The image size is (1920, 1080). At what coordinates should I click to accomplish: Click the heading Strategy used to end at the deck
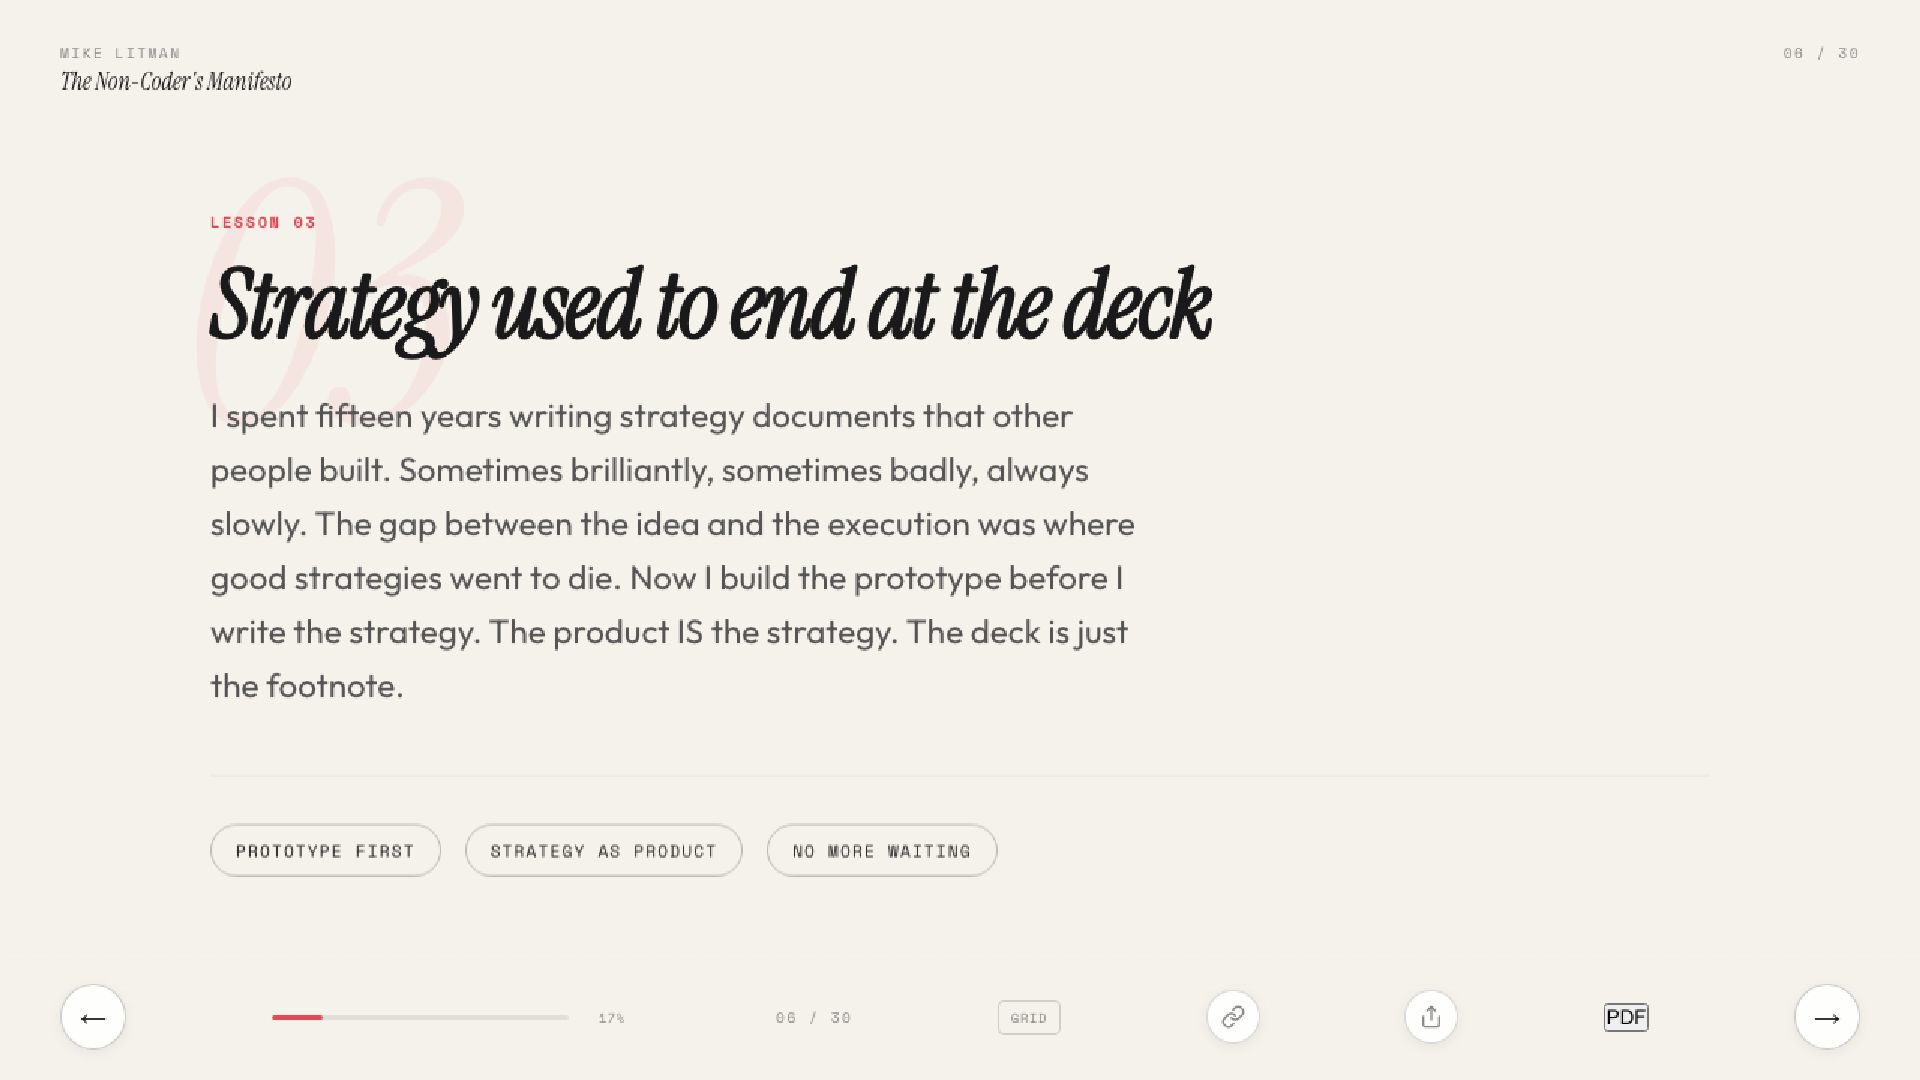point(711,307)
